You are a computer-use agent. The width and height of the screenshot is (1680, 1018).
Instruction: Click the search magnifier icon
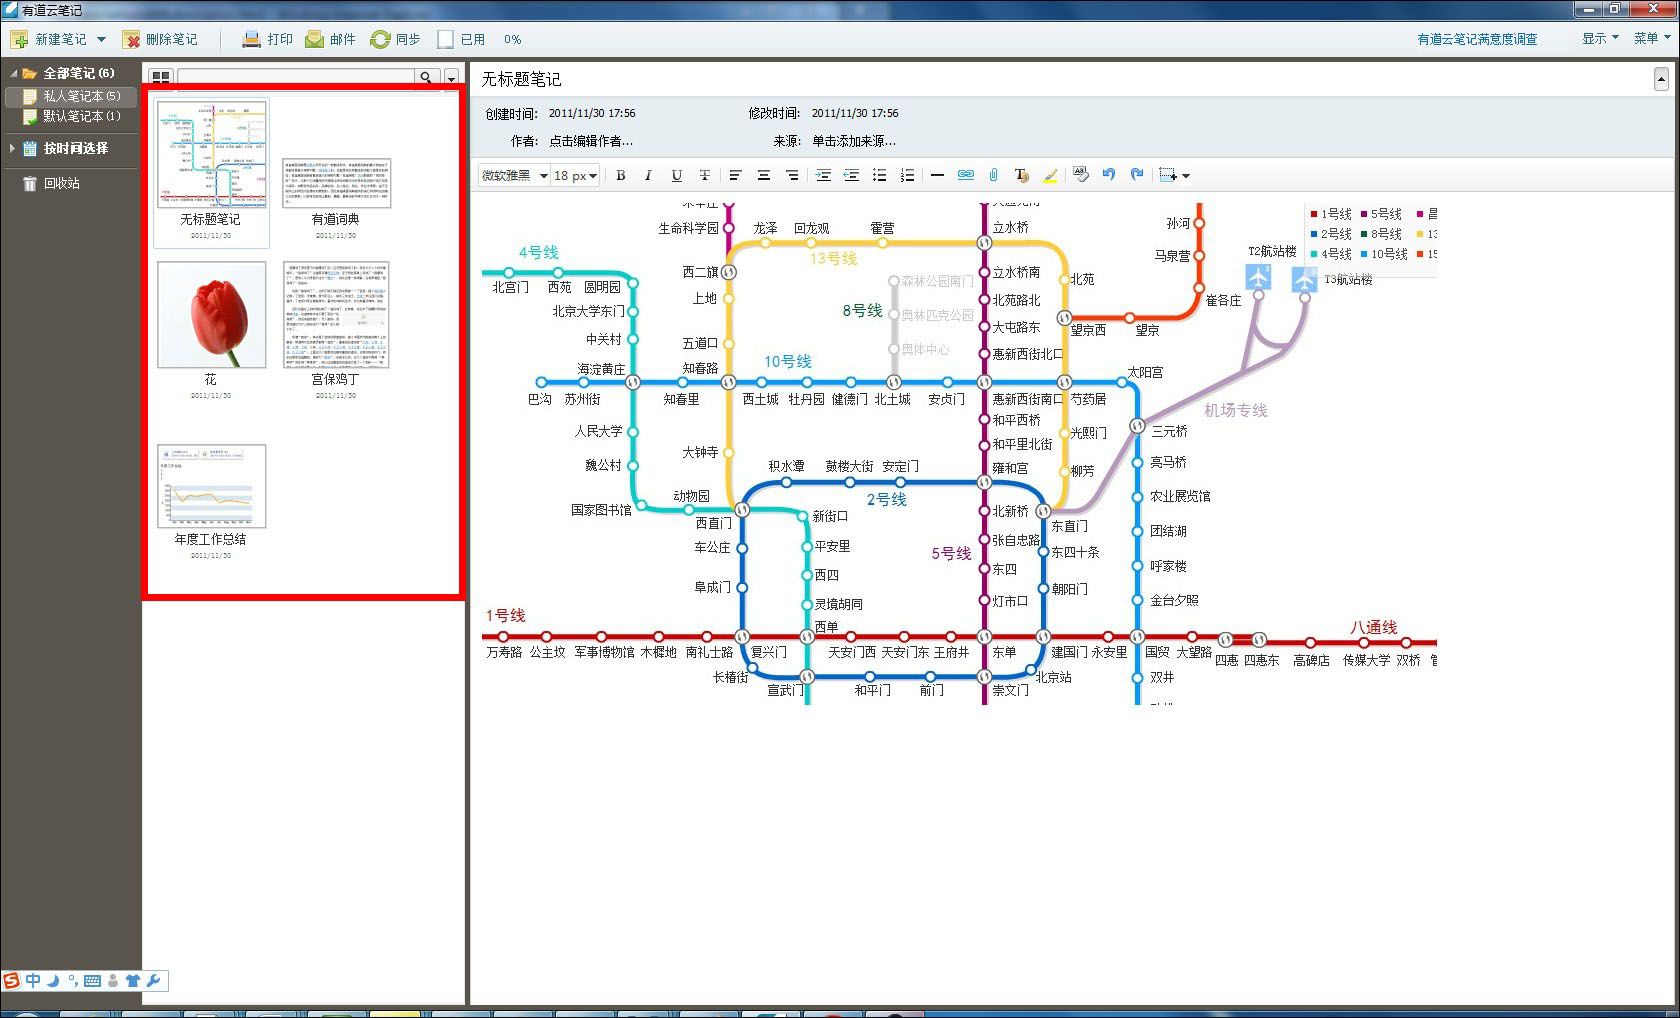[427, 77]
